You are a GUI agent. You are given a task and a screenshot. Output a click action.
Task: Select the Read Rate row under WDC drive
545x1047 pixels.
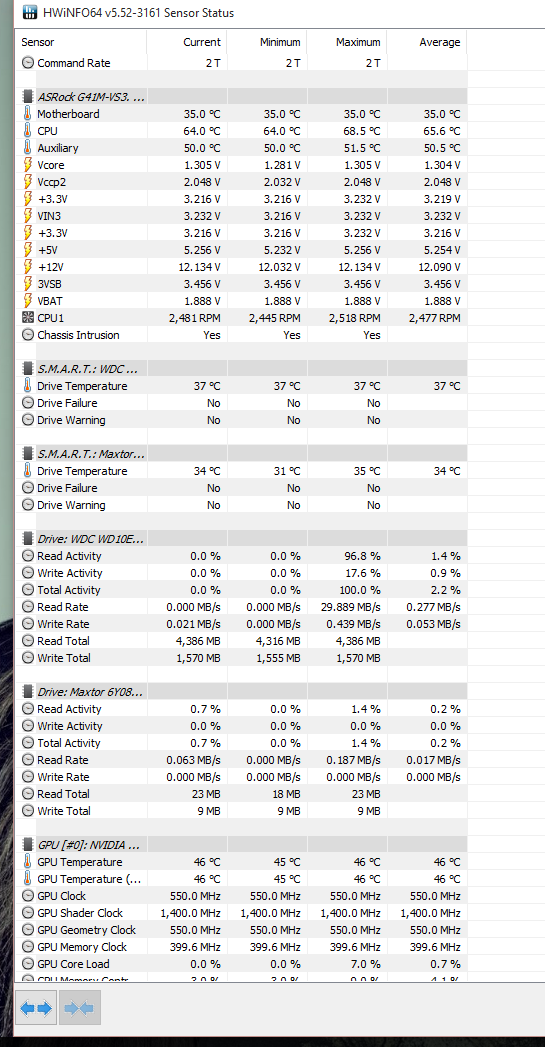[x=240, y=607]
